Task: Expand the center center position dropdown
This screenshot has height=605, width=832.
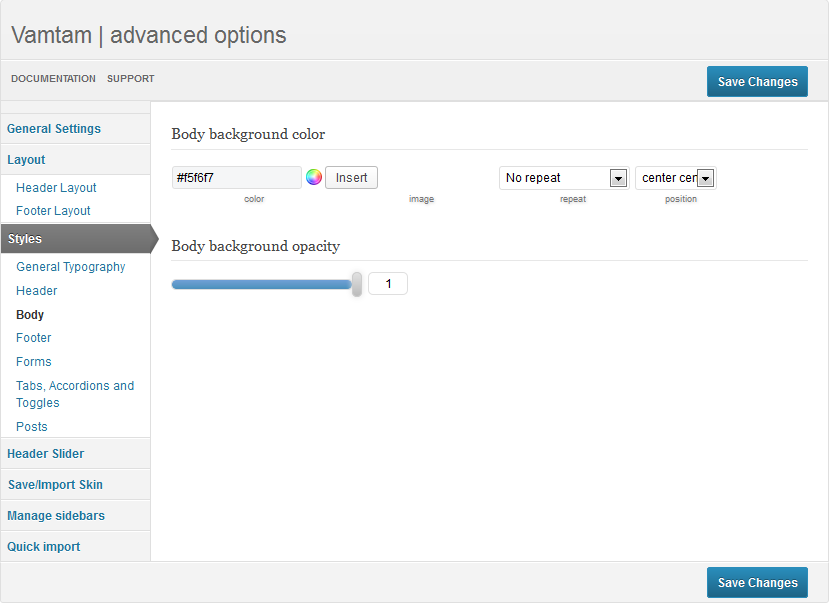Action: (675, 178)
